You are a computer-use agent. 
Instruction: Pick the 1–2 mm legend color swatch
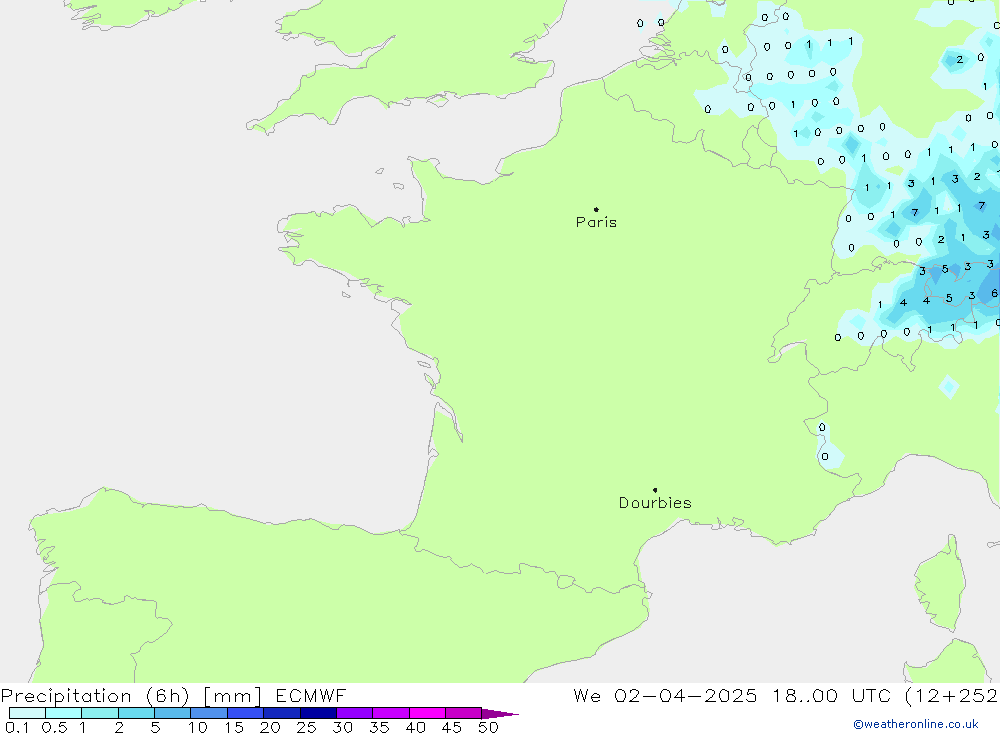click(100, 713)
